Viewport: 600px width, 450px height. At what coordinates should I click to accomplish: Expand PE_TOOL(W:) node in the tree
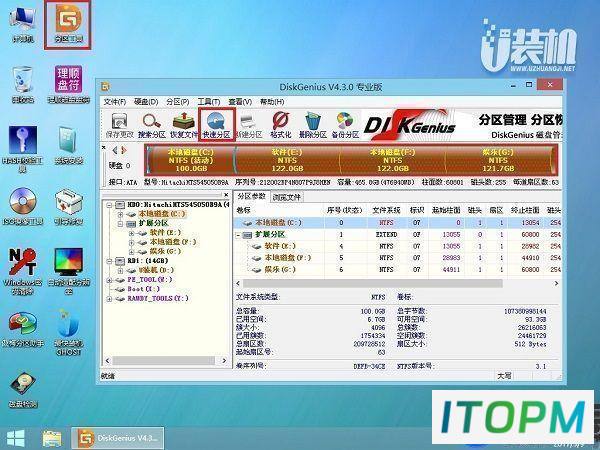point(109,280)
